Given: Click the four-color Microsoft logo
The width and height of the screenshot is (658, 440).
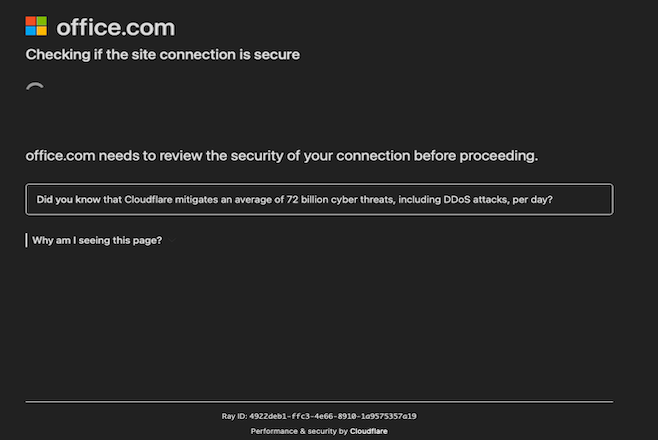Looking at the screenshot, I should coord(36,26).
